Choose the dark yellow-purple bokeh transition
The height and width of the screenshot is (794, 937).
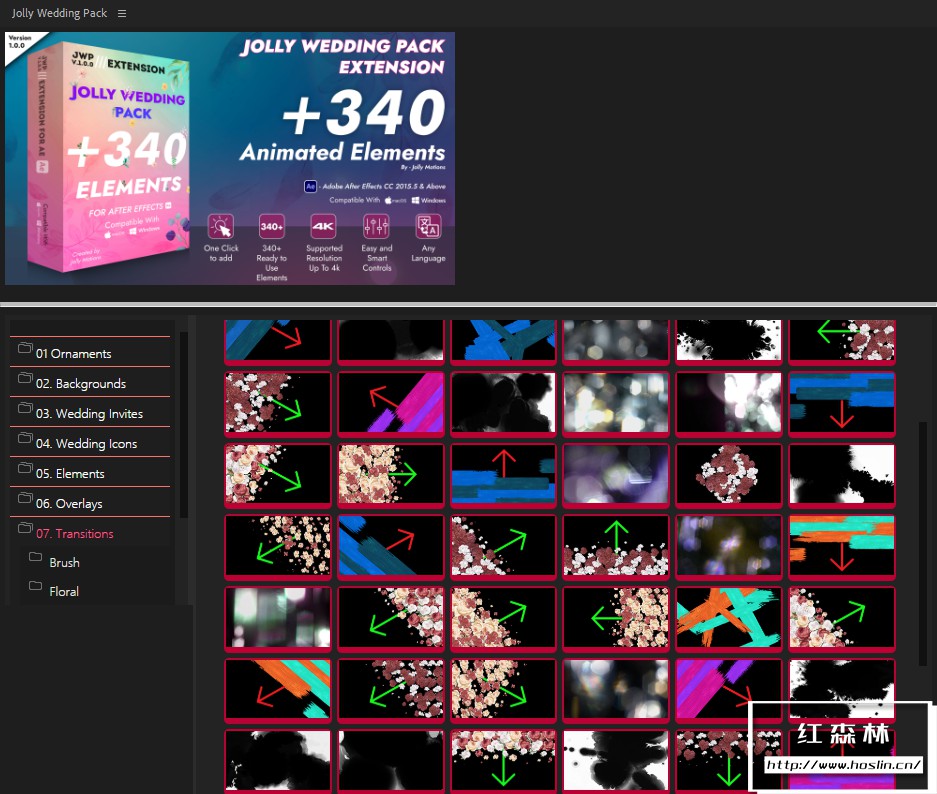728,547
